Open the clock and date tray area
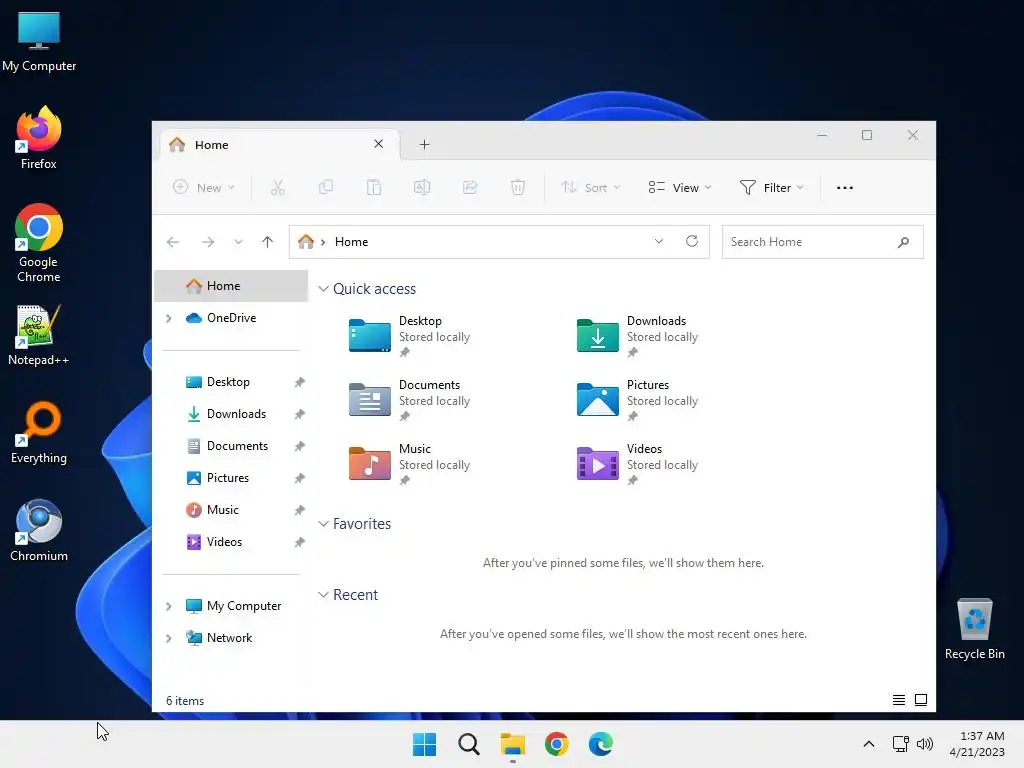Image resolution: width=1024 pixels, height=768 pixels. (x=977, y=744)
